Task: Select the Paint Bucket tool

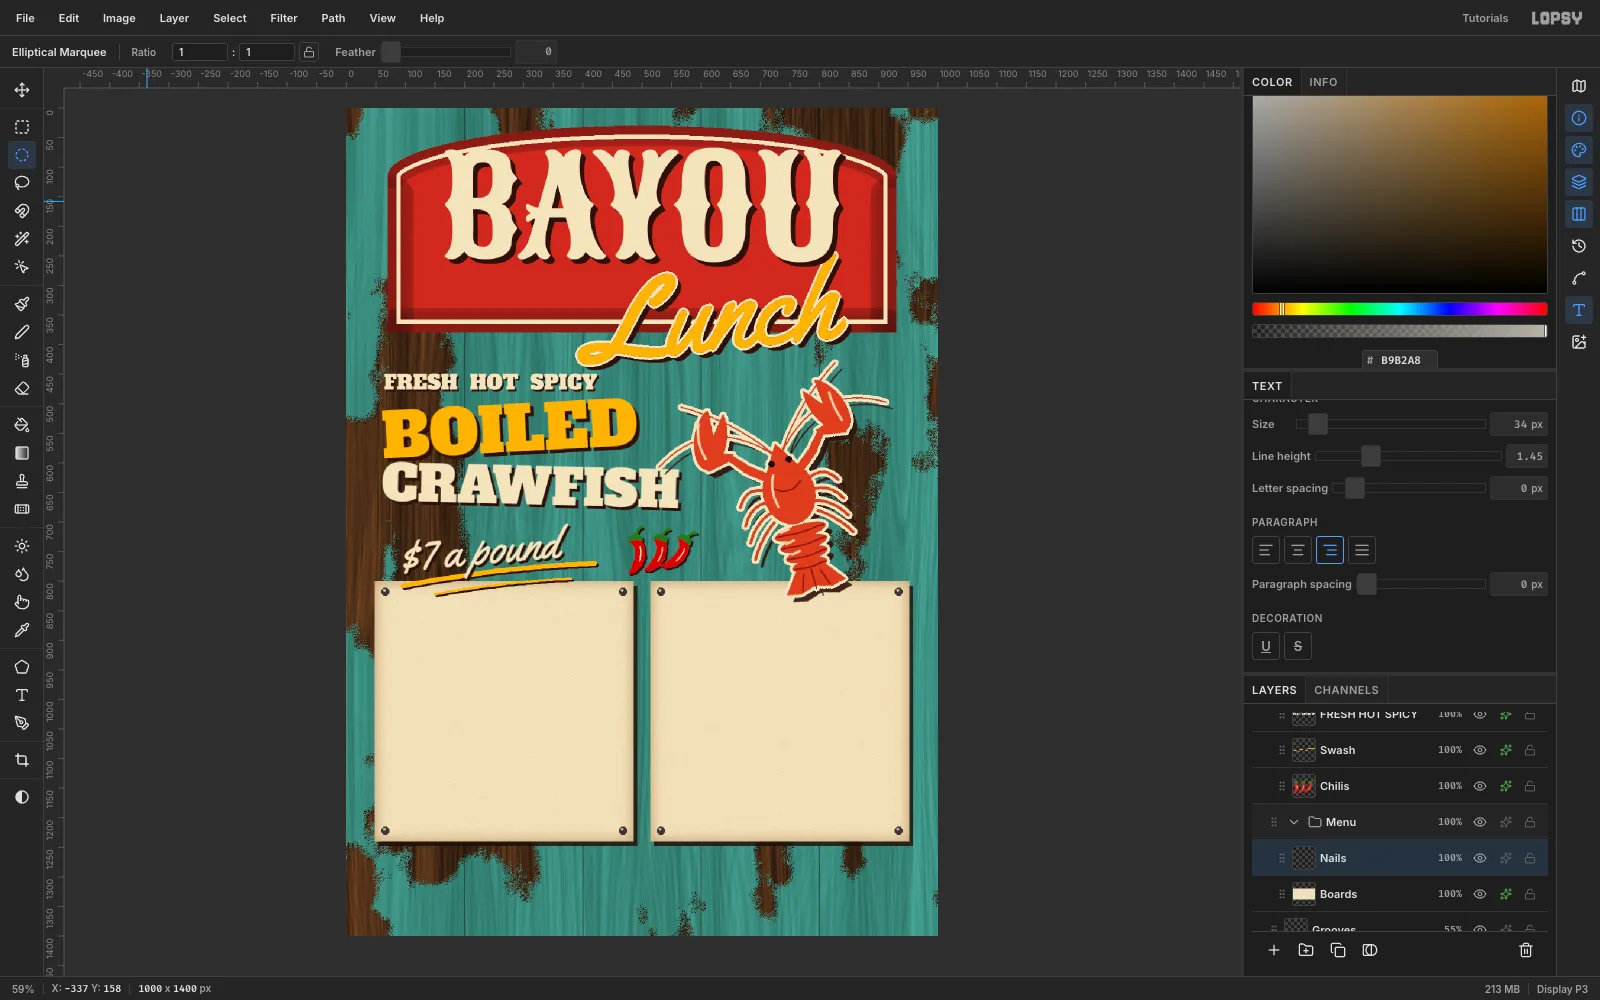Action: (22, 425)
